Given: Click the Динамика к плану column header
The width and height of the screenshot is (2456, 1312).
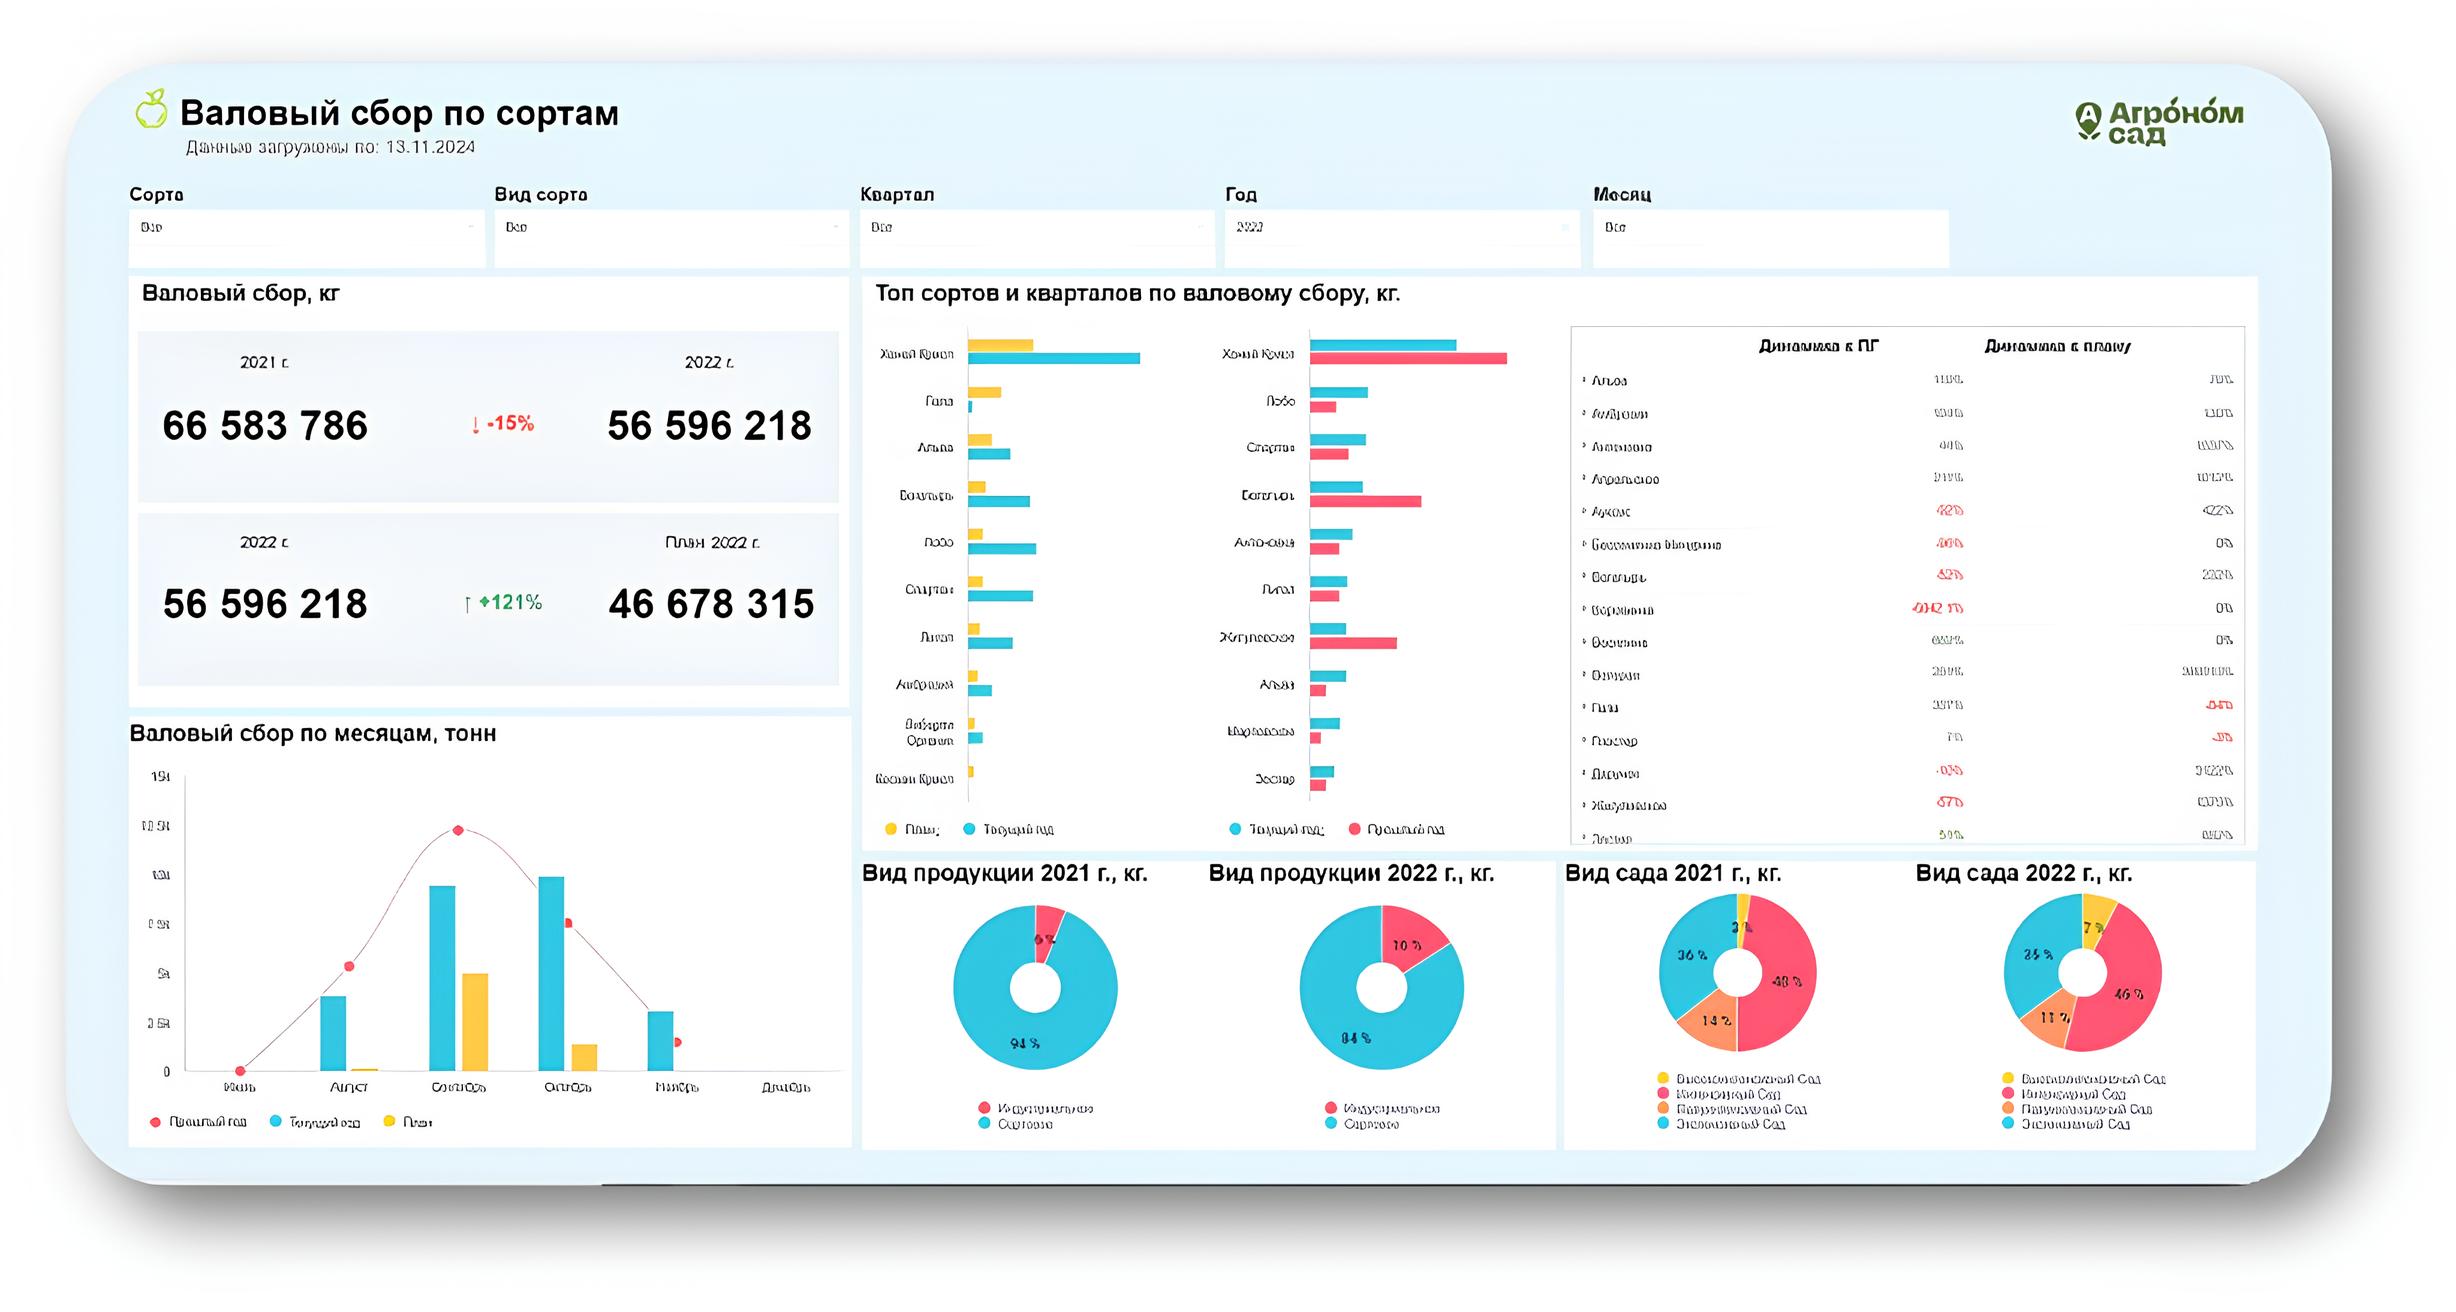Looking at the screenshot, I should click(x=2058, y=346).
